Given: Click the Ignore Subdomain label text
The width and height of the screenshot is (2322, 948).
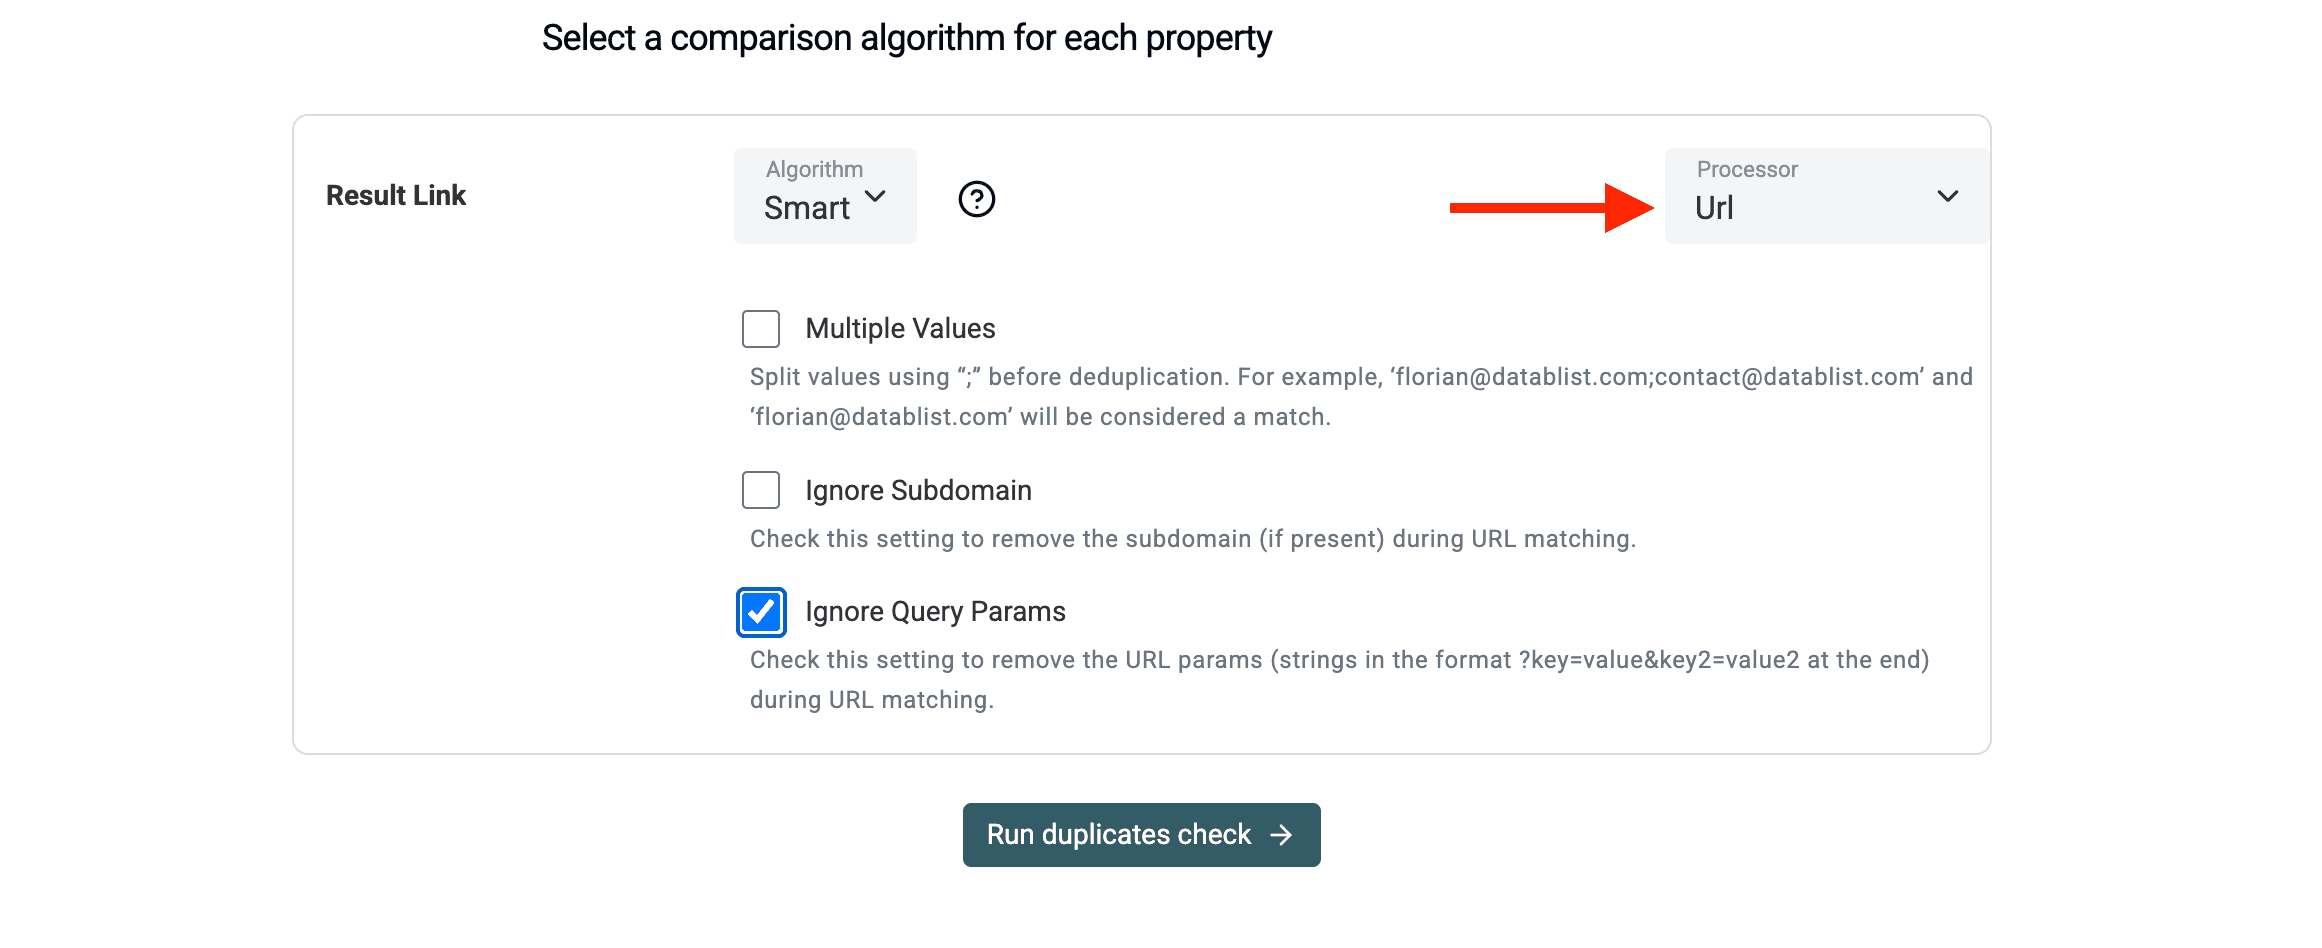Looking at the screenshot, I should (918, 490).
